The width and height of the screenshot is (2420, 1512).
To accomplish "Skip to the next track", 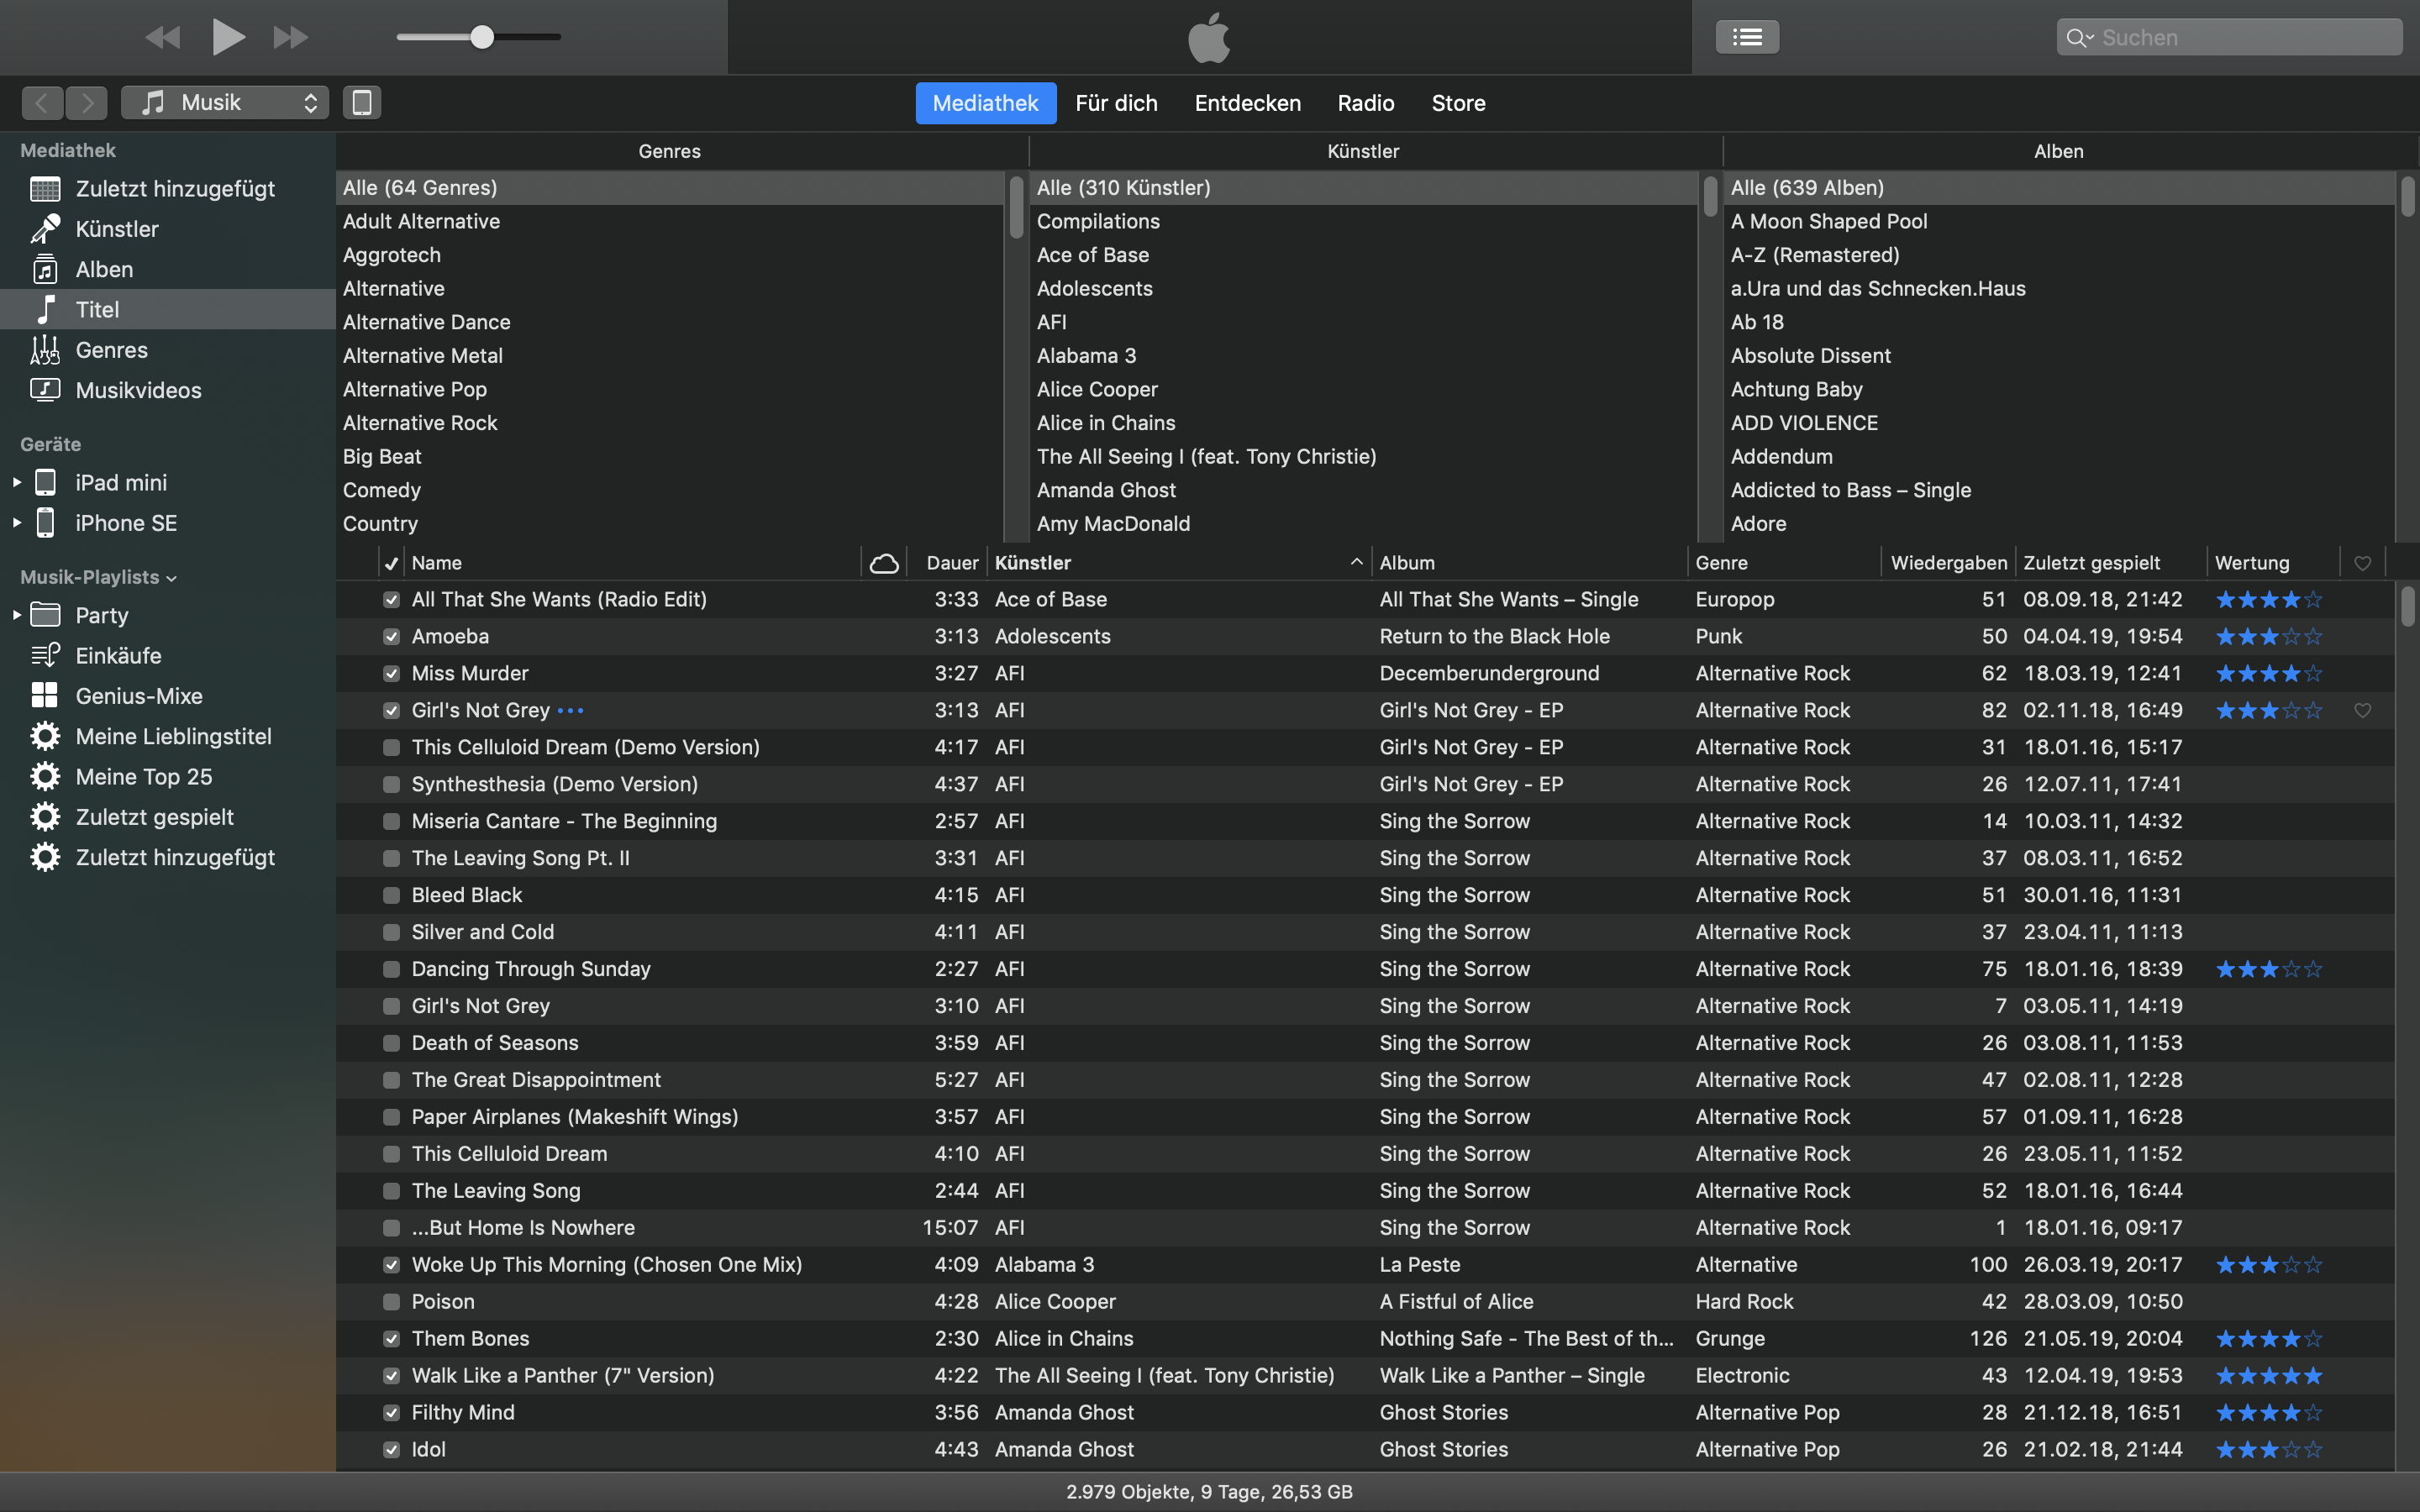I will coord(290,37).
